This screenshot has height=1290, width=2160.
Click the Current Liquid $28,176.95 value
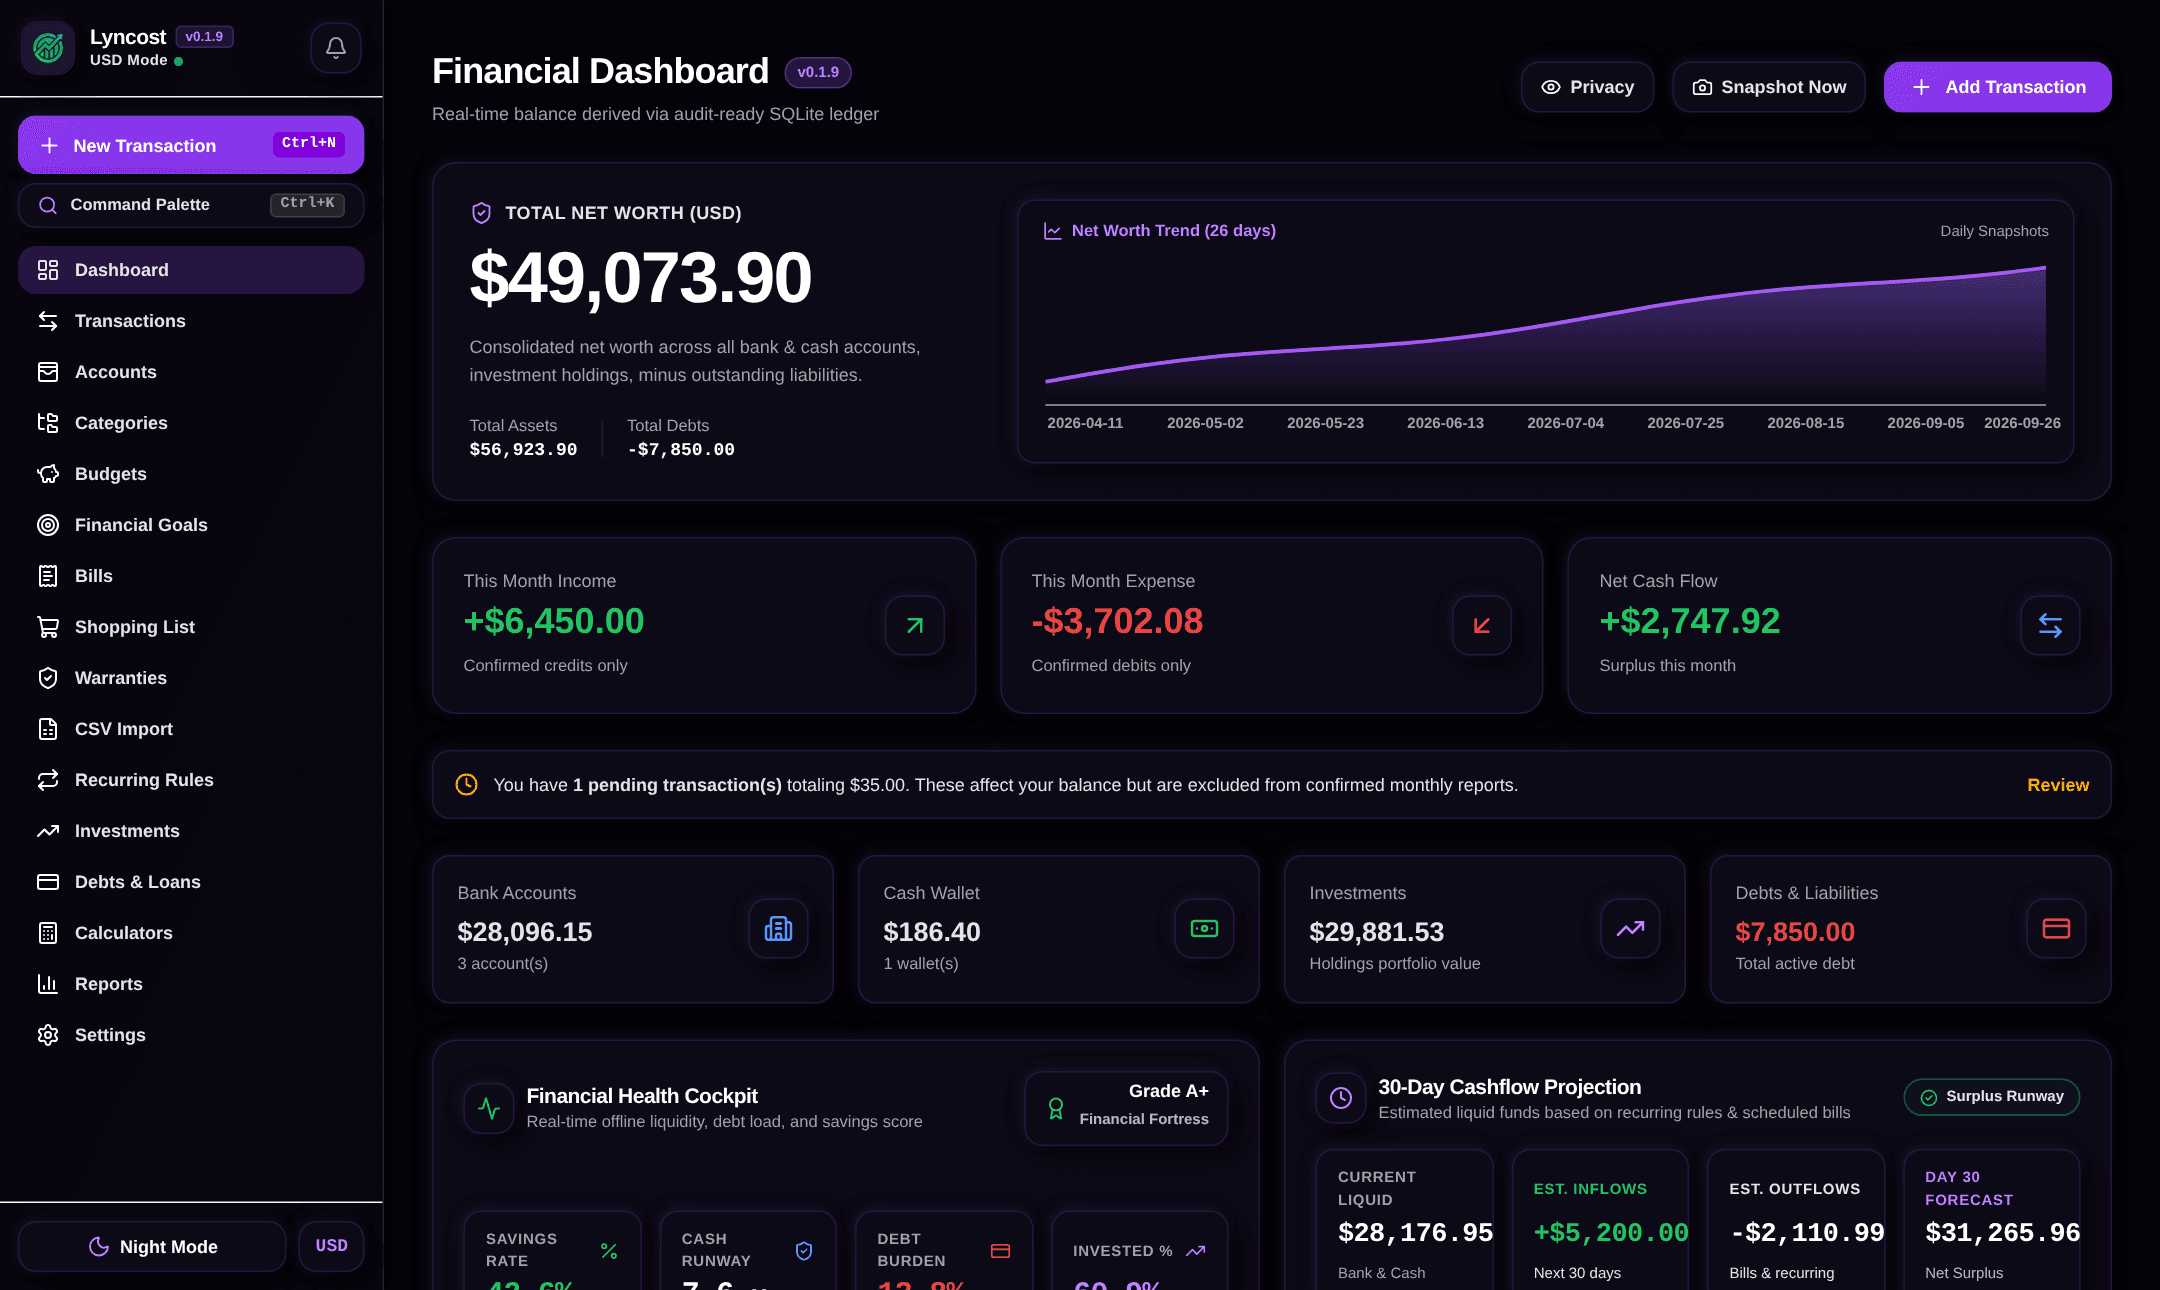1416,1233
